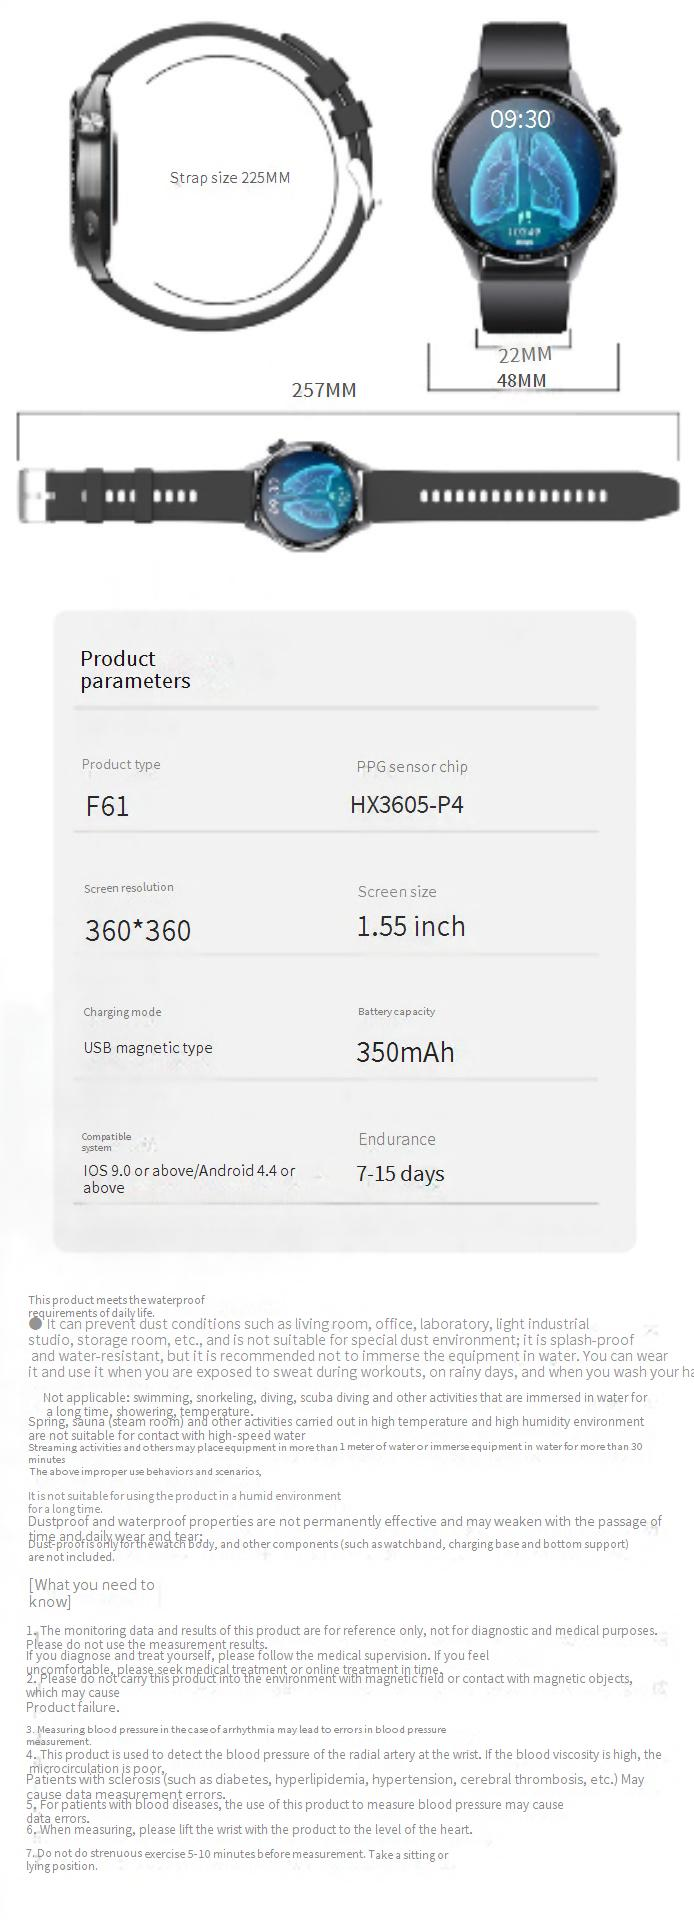Click the gray bullet dot before 'It can prevent dust'
The image size is (694, 1920).
coord(36,1323)
